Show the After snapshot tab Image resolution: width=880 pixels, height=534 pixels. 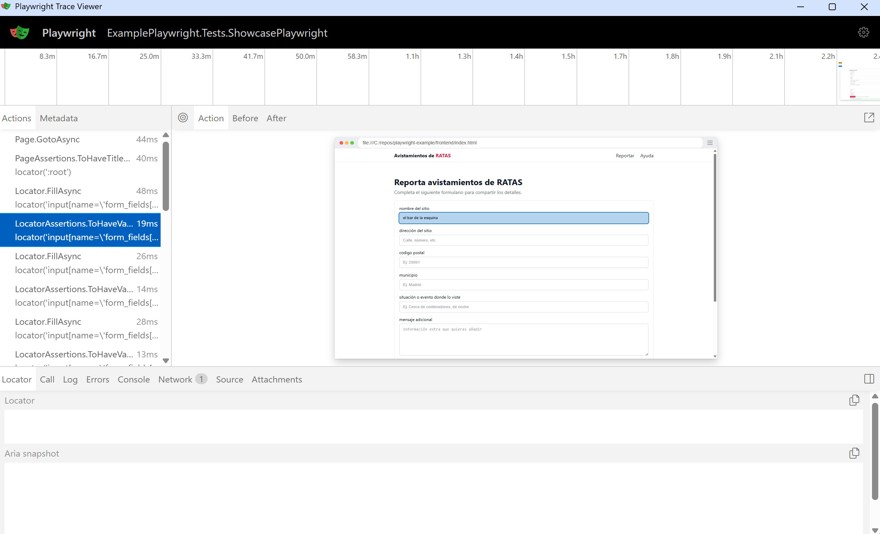276,118
